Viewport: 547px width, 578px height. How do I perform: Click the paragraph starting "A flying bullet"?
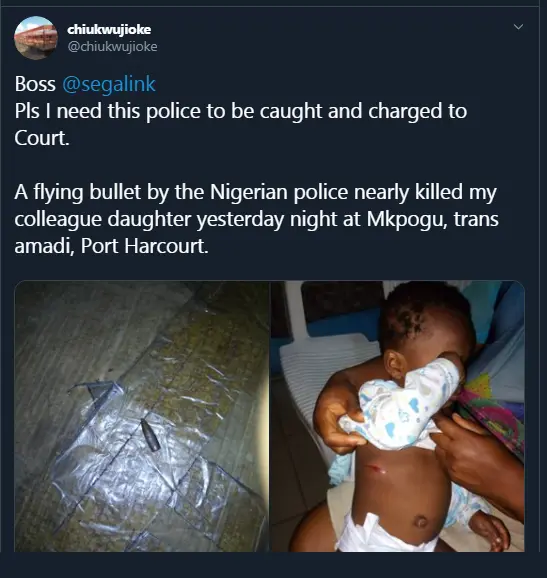257,219
